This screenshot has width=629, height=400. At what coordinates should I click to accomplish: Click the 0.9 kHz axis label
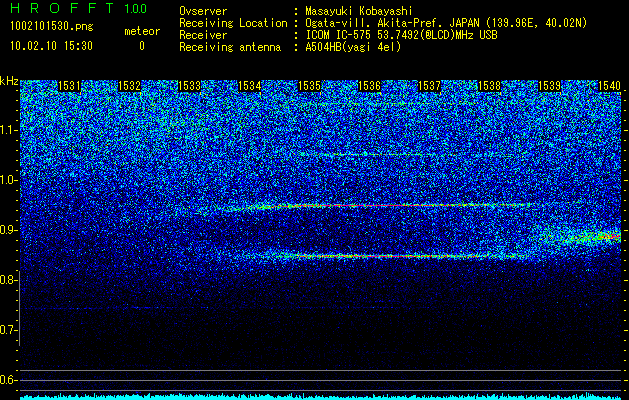coord(8,230)
